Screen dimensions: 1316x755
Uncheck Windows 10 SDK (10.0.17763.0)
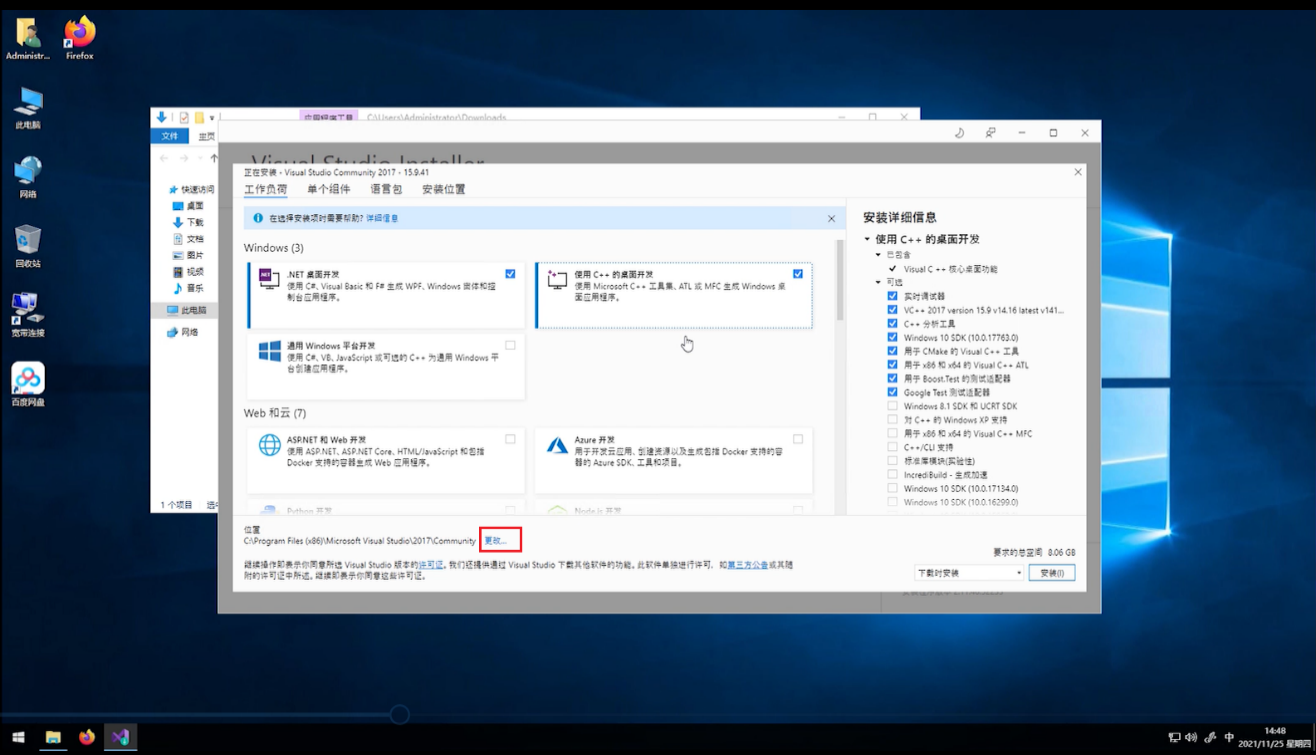[x=892, y=338]
